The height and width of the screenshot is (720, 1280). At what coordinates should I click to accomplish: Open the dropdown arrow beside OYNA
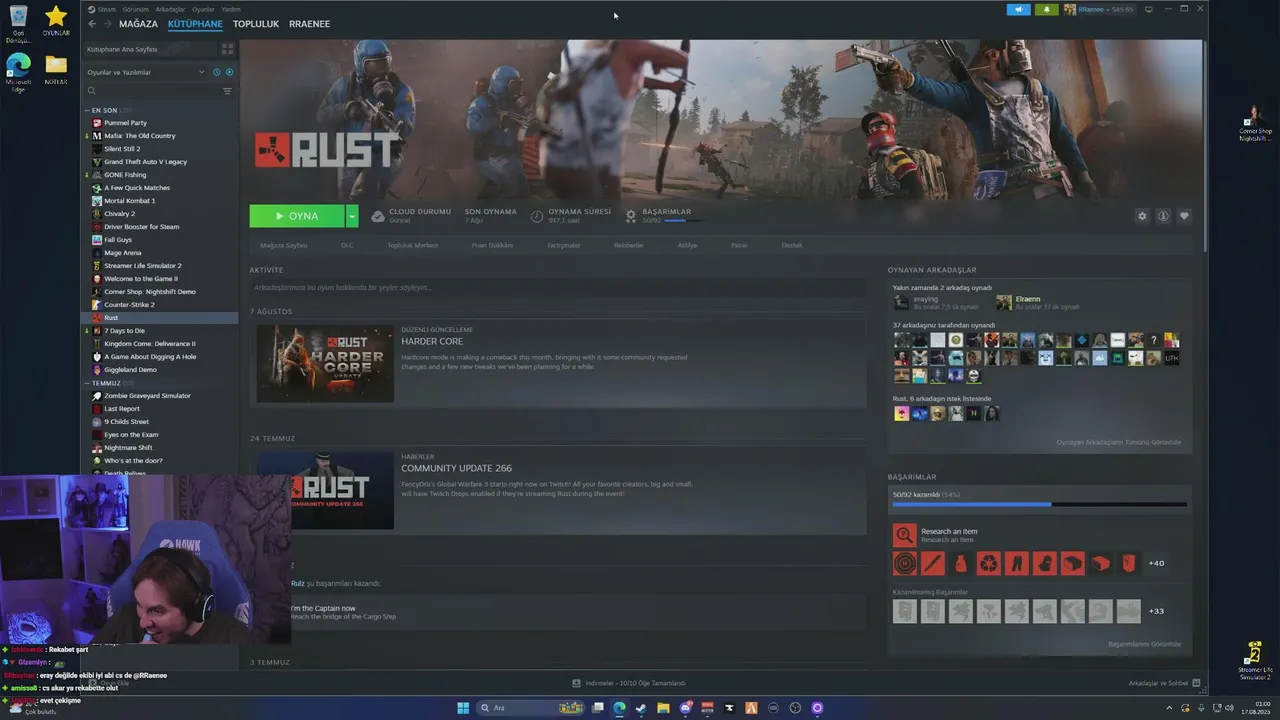352,216
